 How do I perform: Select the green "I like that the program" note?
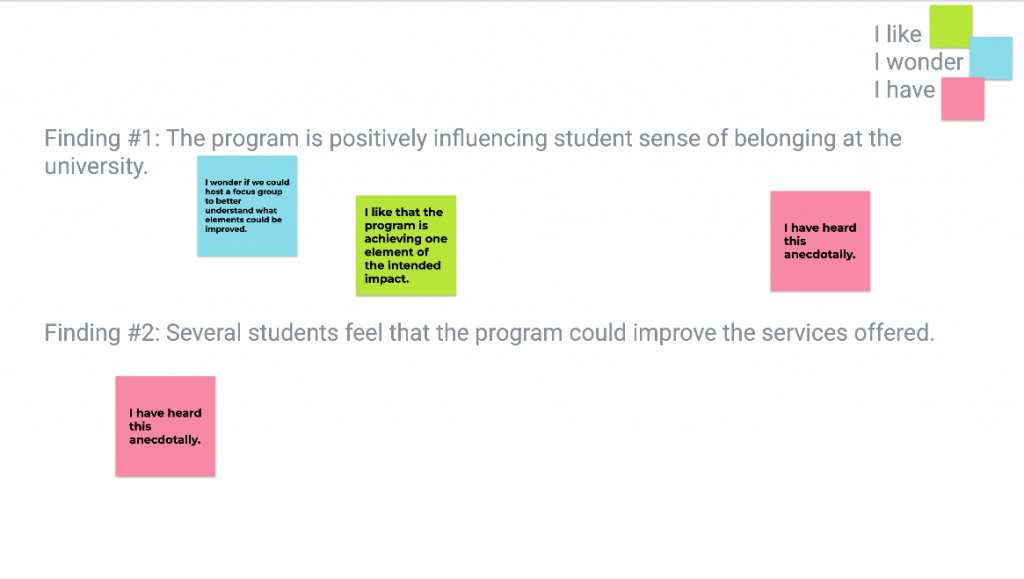click(406, 245)
